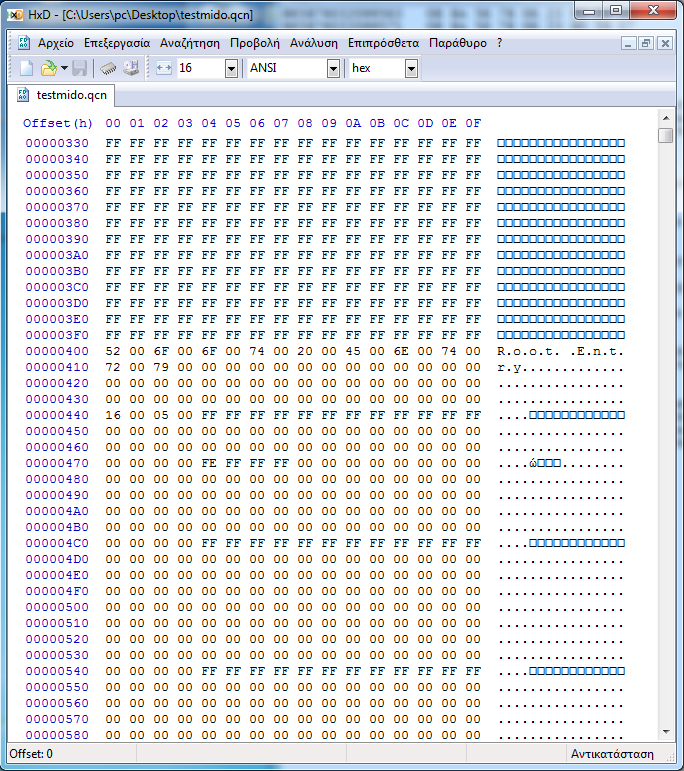The height and width of the screenshot is (771, 684).
Task: Open the hex offset base dropdown
Action: coord(411,68)
